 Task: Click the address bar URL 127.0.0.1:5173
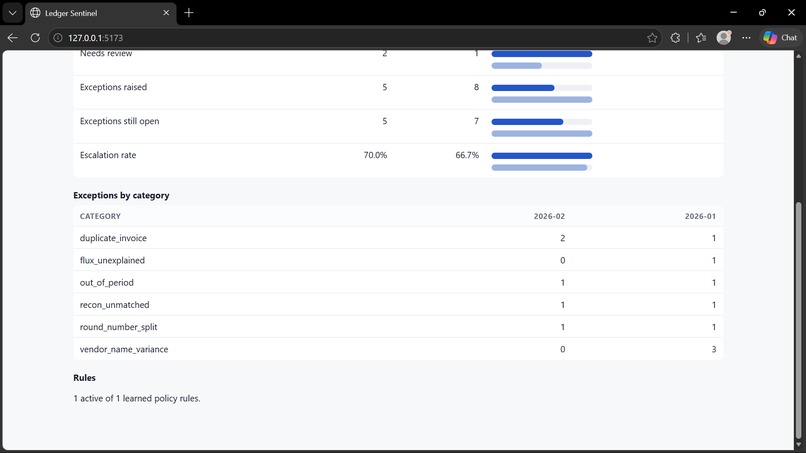click(96, 38)
